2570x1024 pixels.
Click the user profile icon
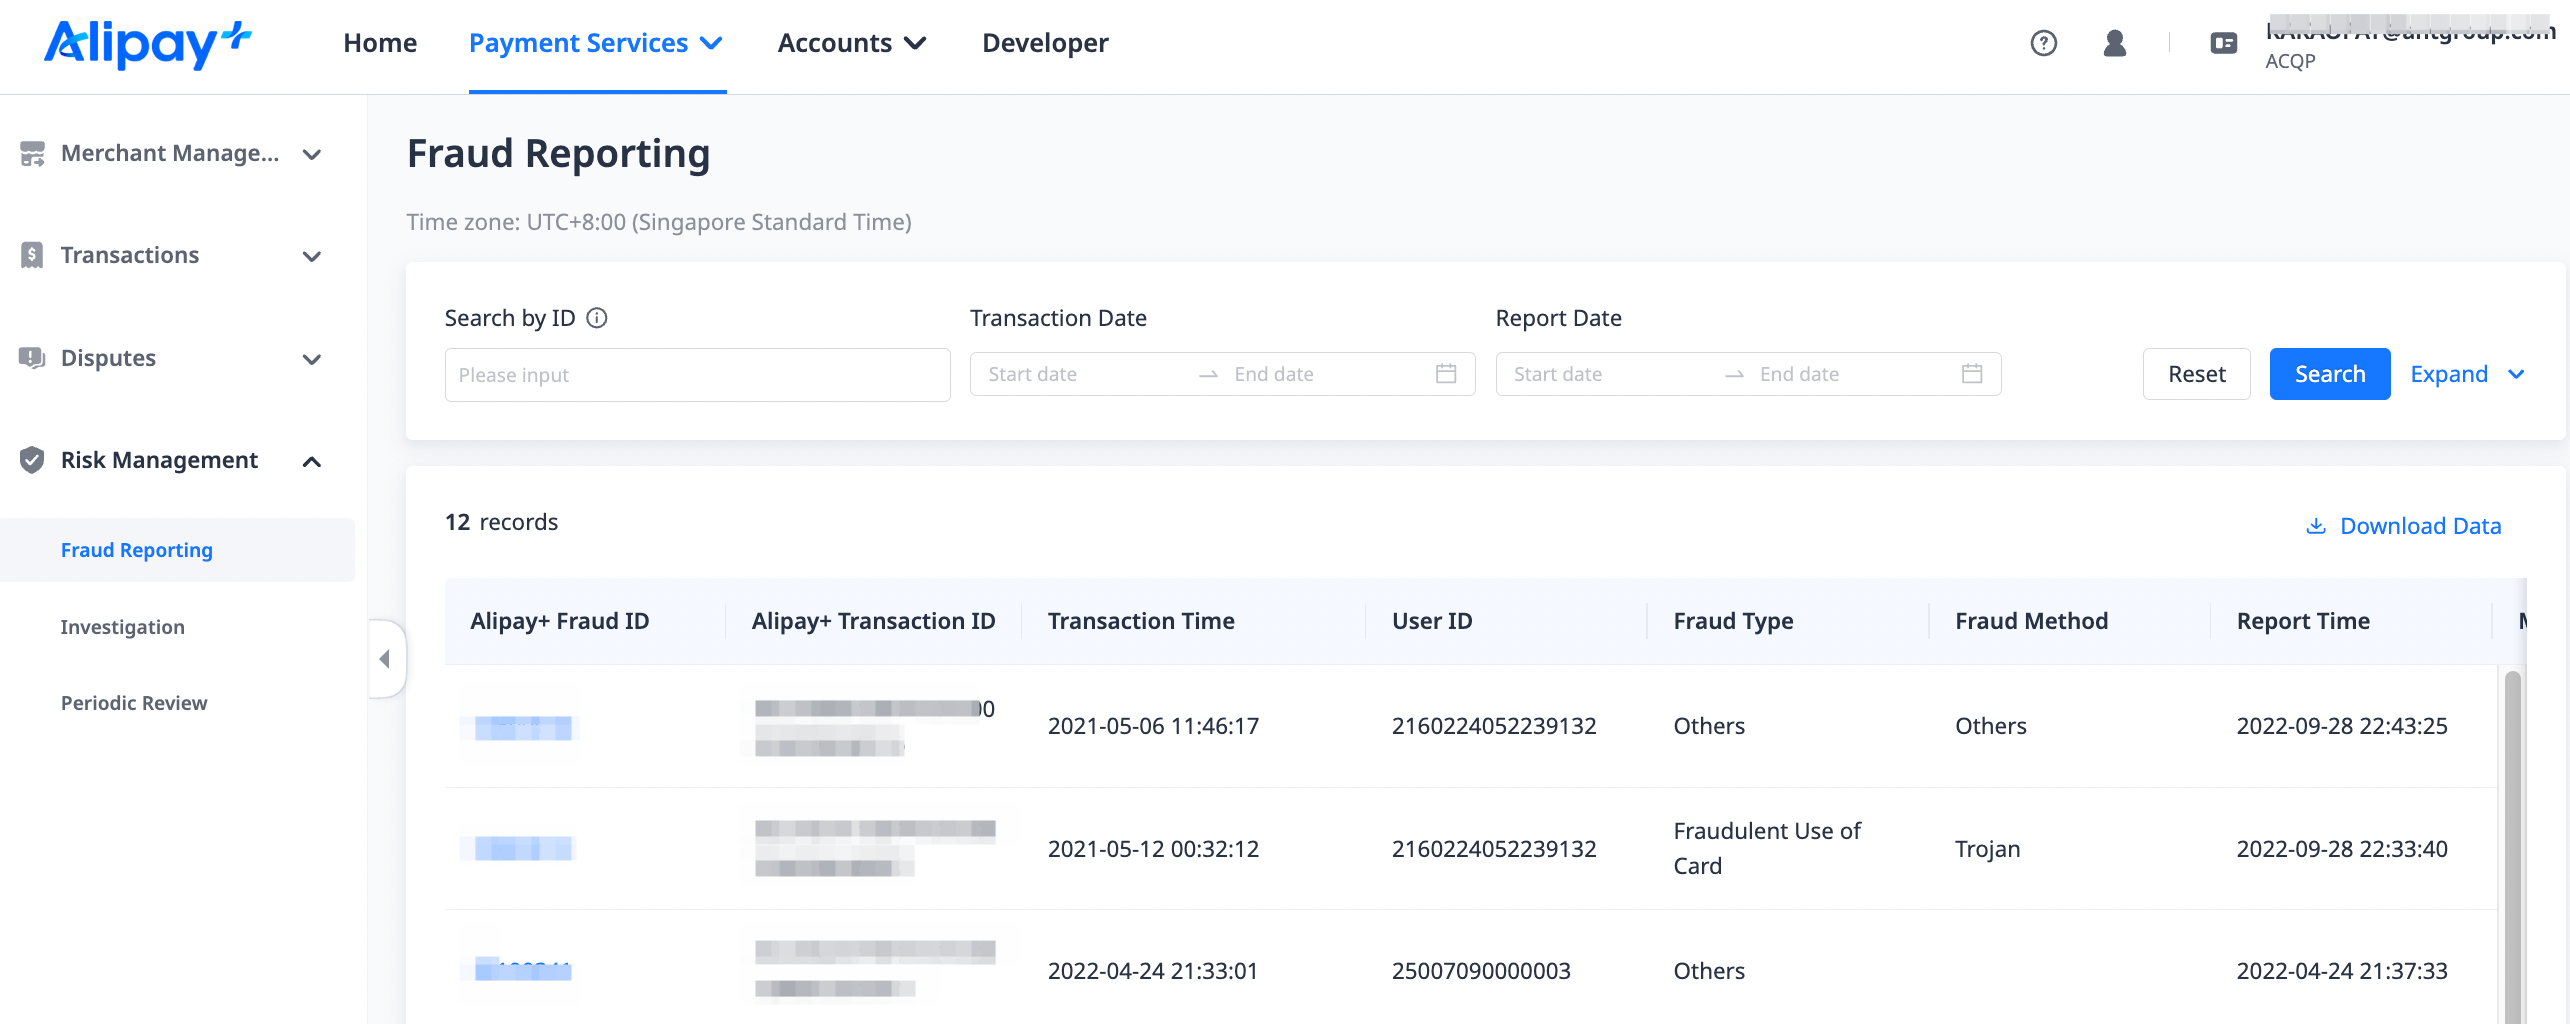(x=2114, y=43)
